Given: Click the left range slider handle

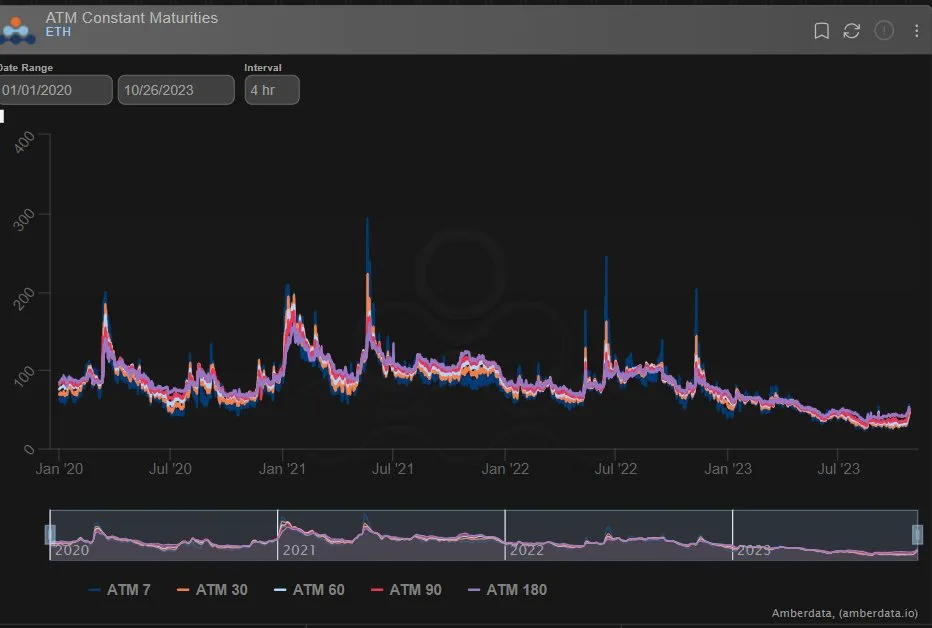Looking at the screenshot, I should coord(51,535).
